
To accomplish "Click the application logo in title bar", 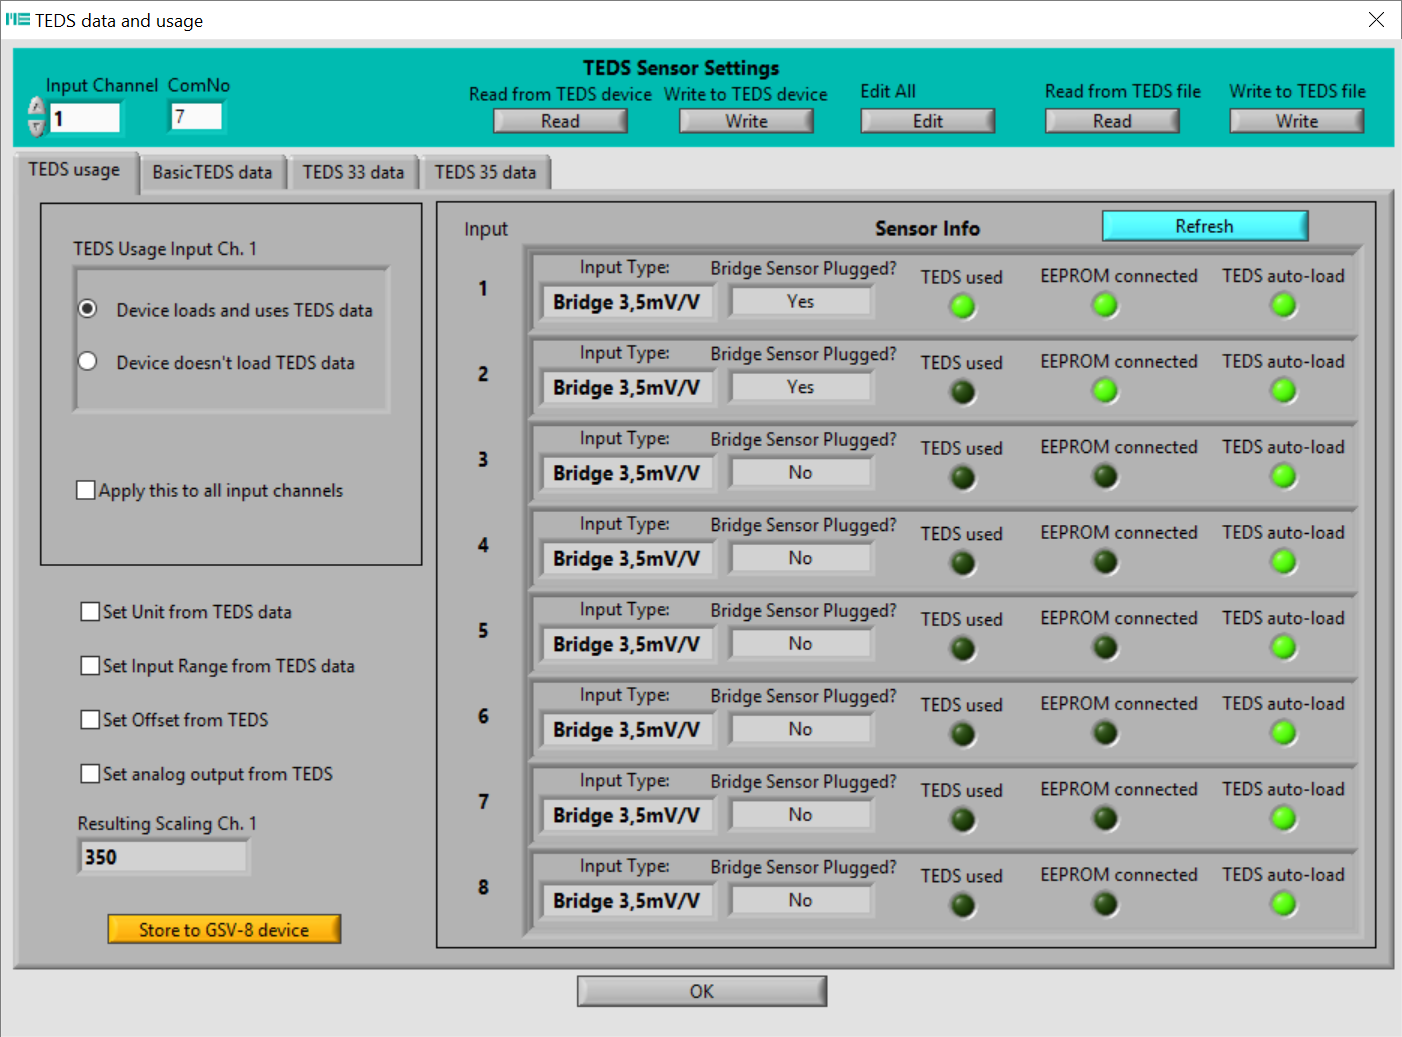I will (x=17, y=20).
